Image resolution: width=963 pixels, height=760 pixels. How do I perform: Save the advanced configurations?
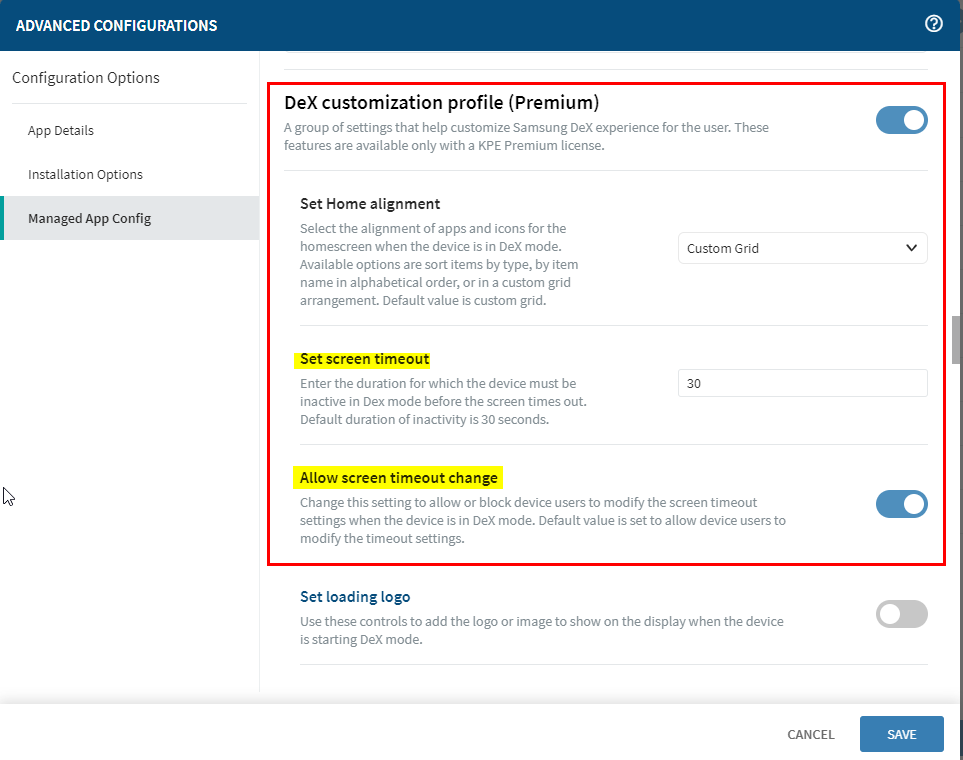pos(901,734)
